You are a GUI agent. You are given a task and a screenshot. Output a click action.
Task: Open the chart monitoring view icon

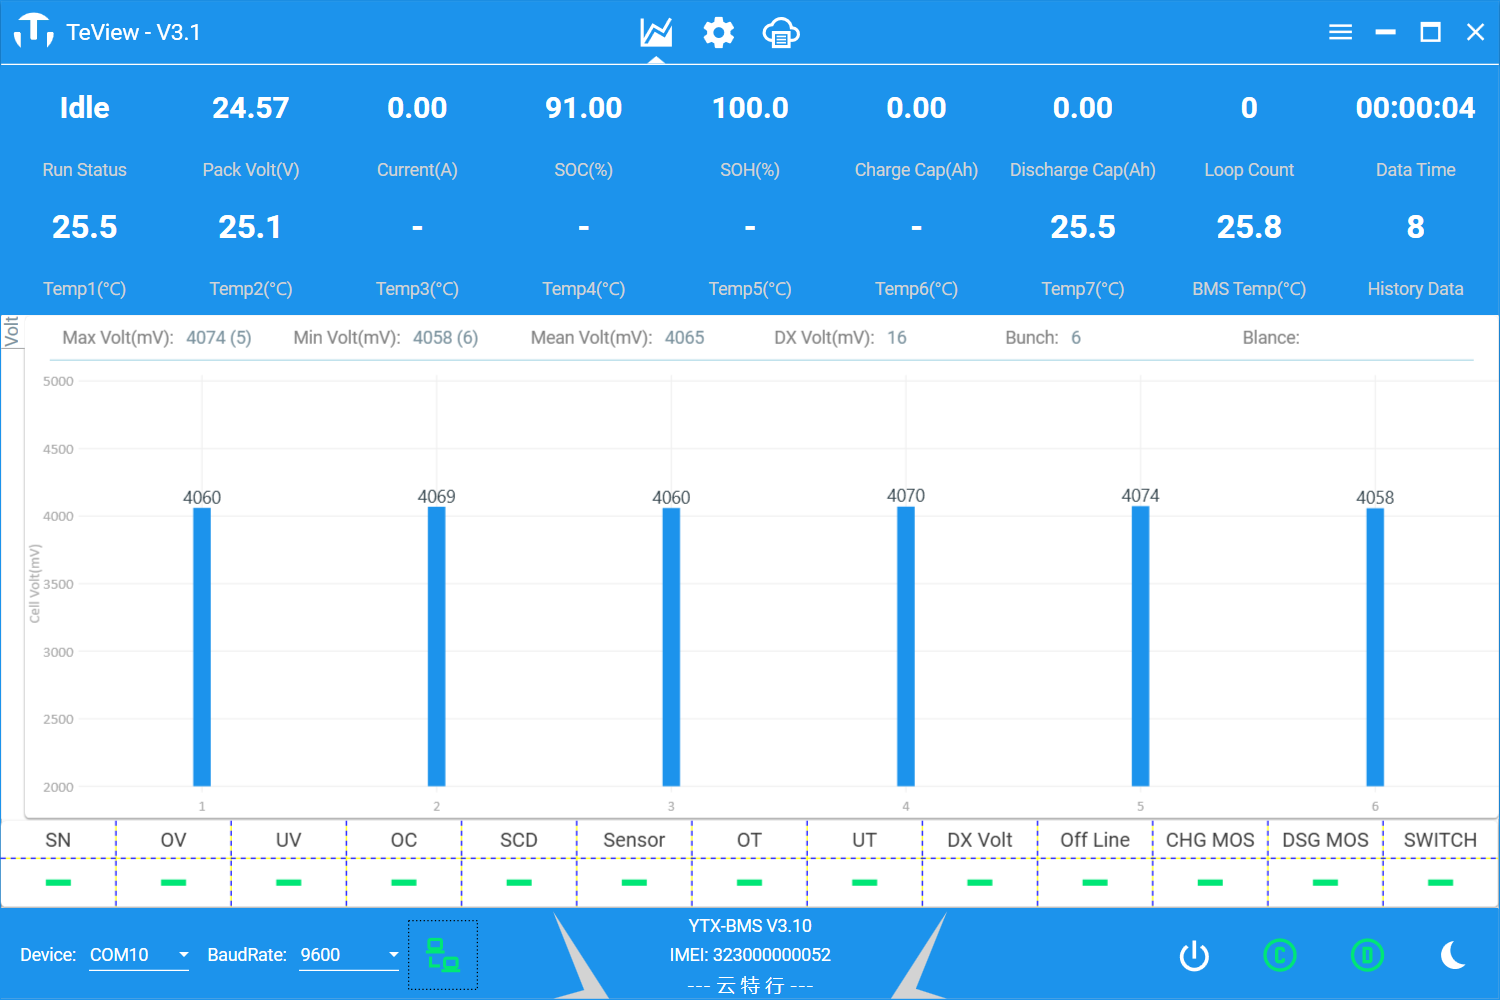click(656, 33)
